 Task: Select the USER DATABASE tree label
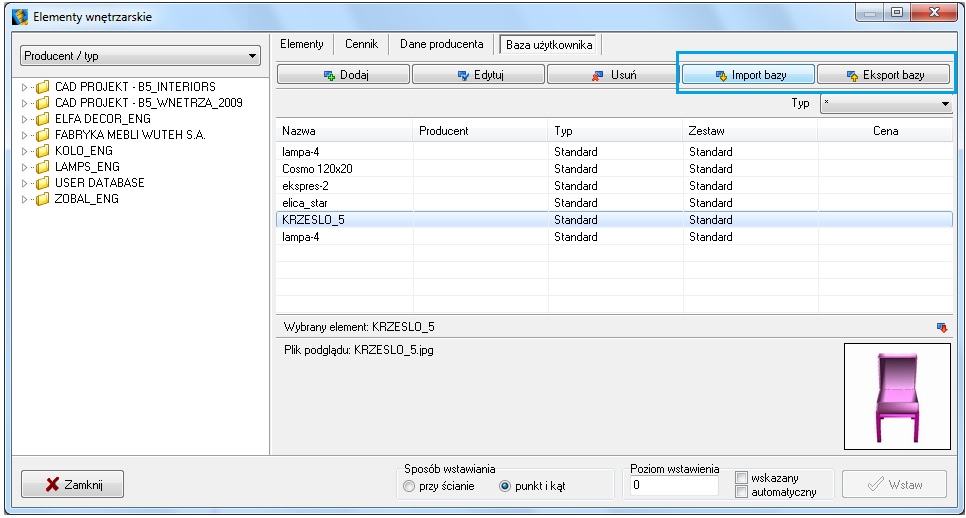[x=99, y=183]
